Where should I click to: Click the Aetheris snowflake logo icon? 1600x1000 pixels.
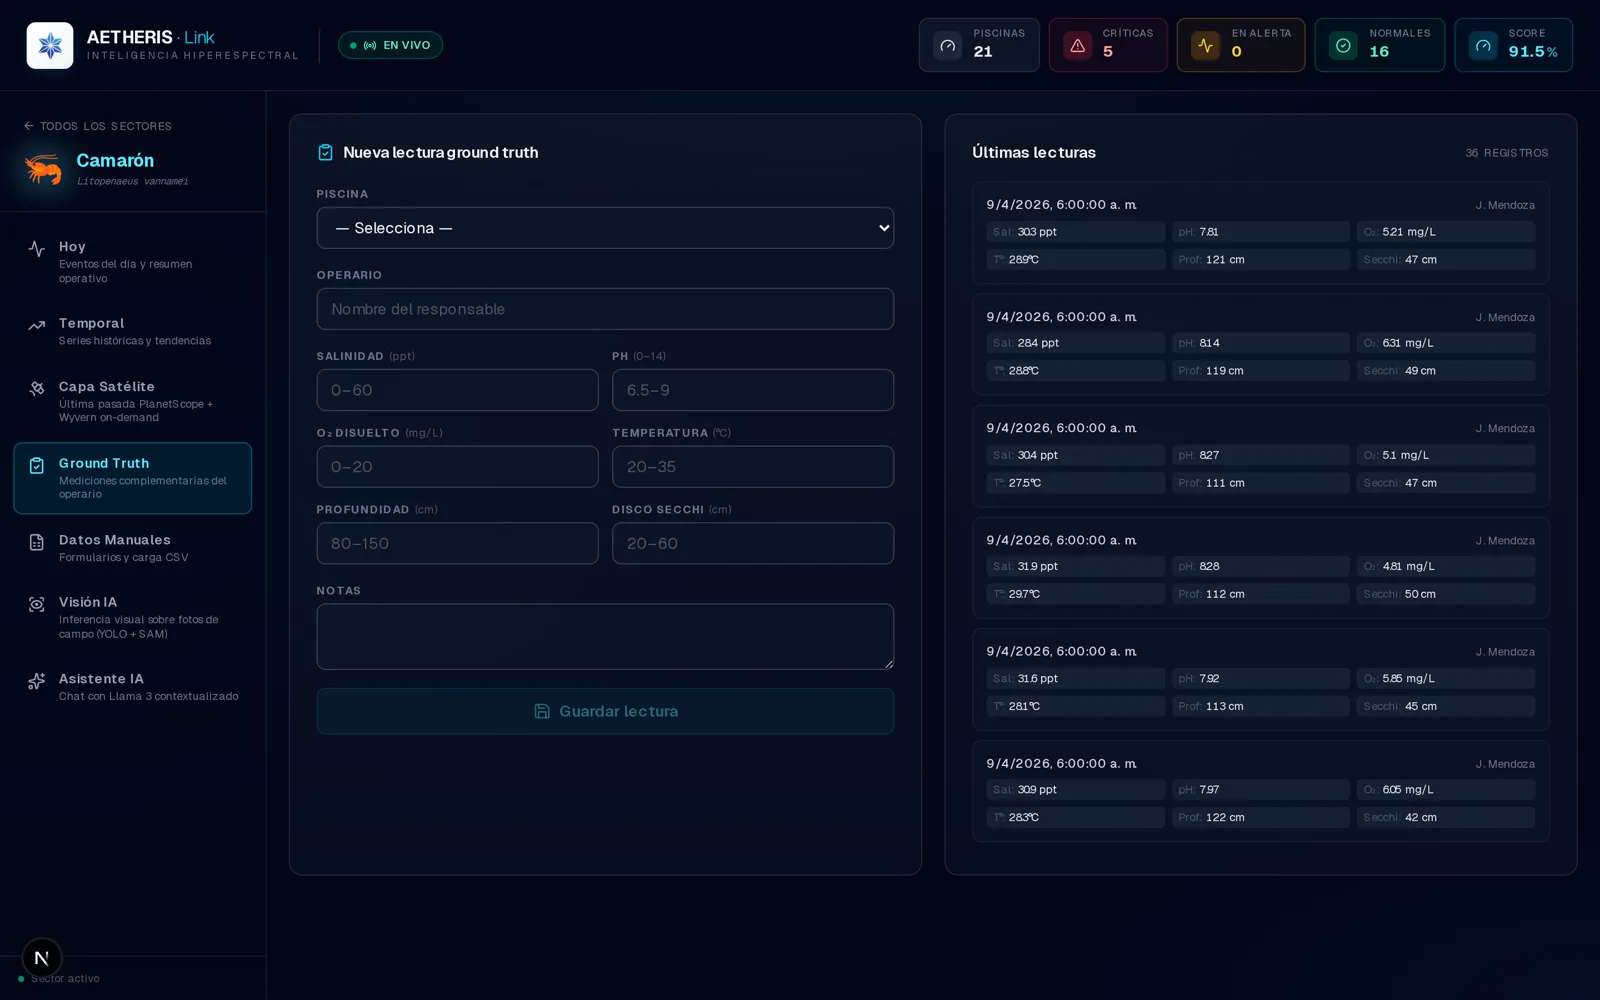pos(50,45)
